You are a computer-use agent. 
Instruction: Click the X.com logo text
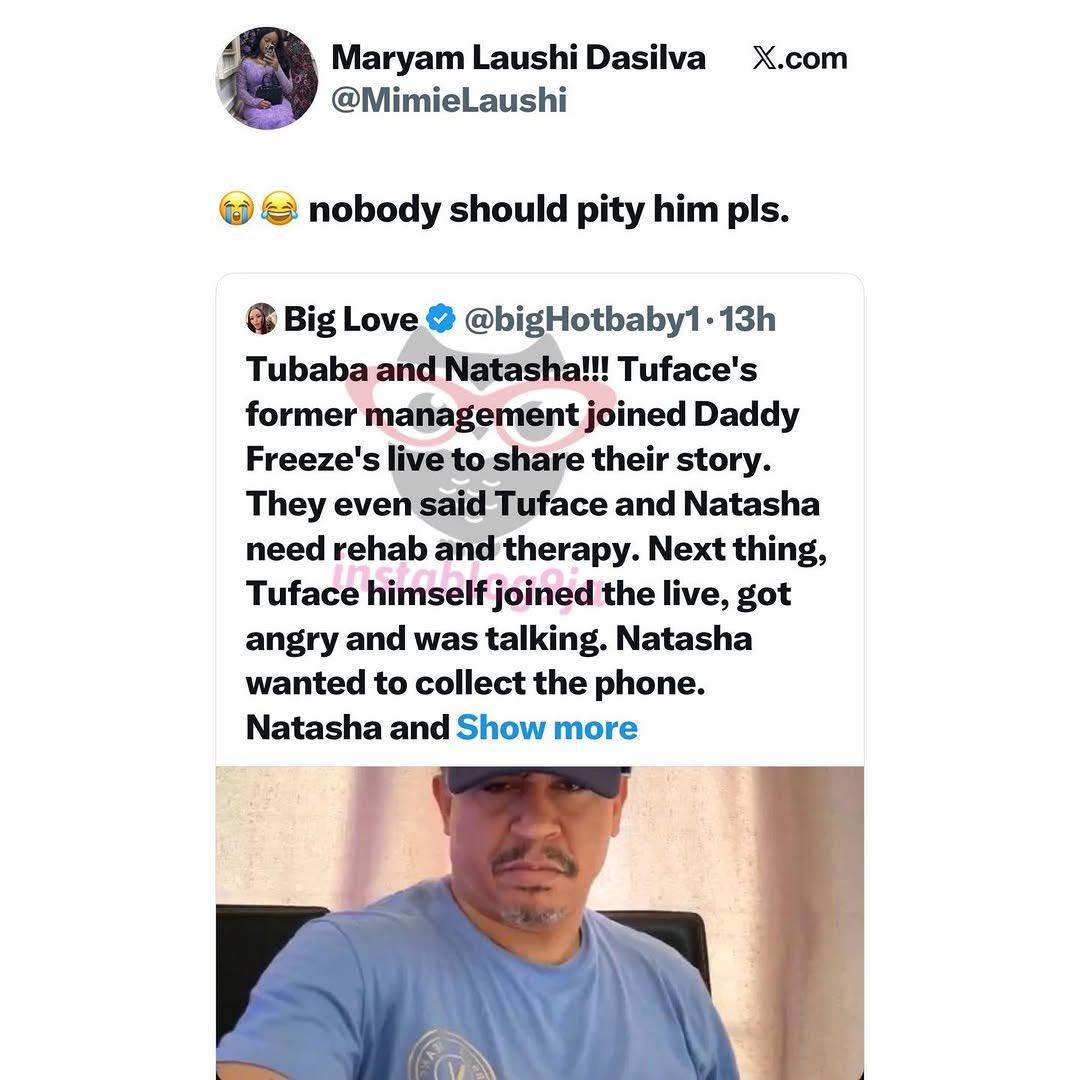[x=799, y=59]
